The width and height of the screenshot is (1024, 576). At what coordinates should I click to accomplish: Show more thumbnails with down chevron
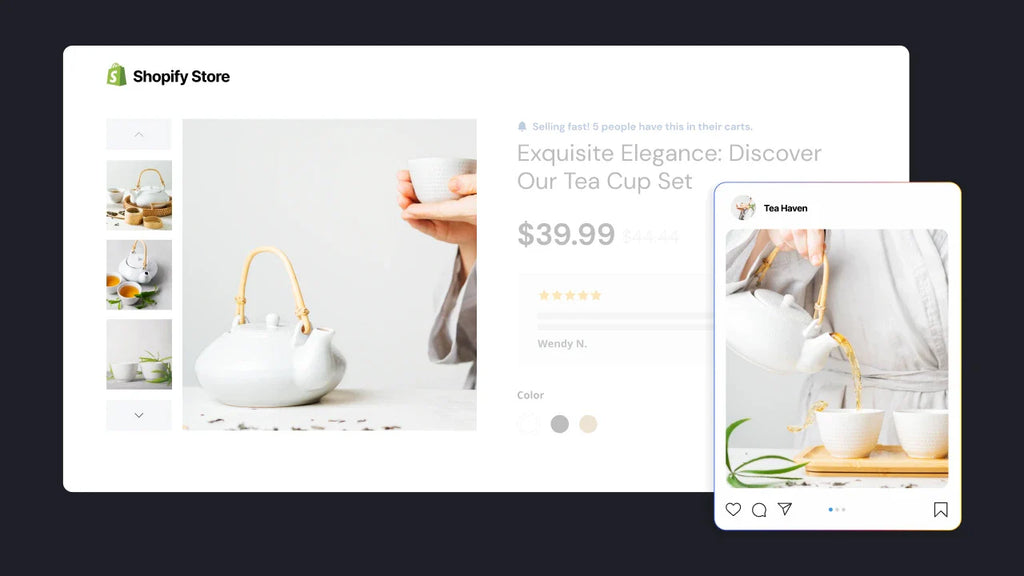tap(138, 415)
